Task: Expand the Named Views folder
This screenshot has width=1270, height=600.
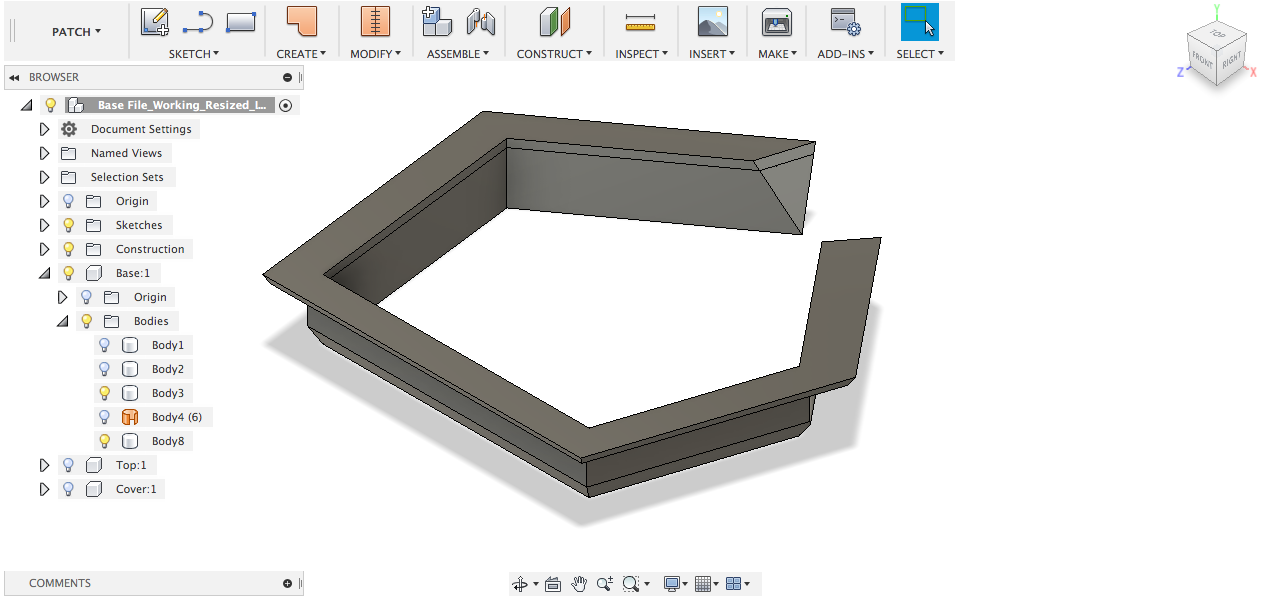Action: click(44, 153)
